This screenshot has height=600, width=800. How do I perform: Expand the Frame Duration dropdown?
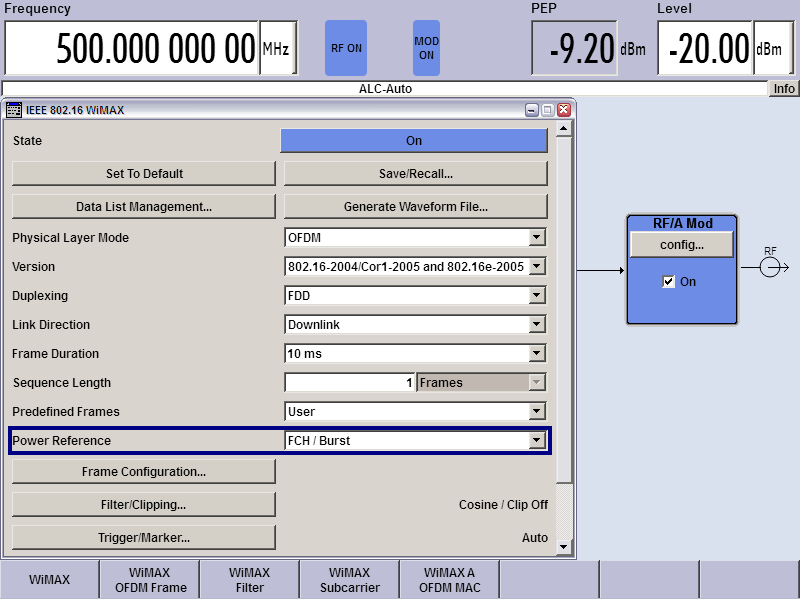pos(536,354)
